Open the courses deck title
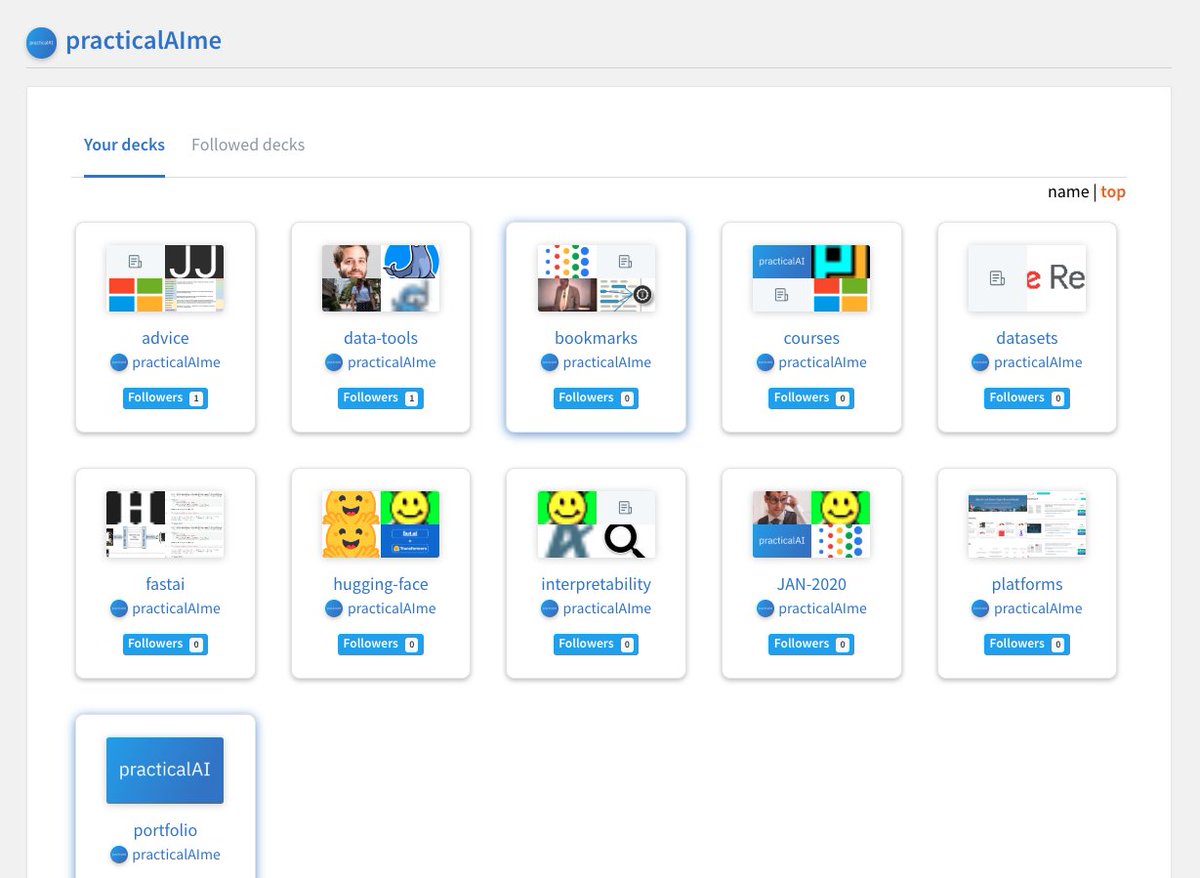This screenshot has width=1200, height=878. pyautogui.click(x=811, y=338)
